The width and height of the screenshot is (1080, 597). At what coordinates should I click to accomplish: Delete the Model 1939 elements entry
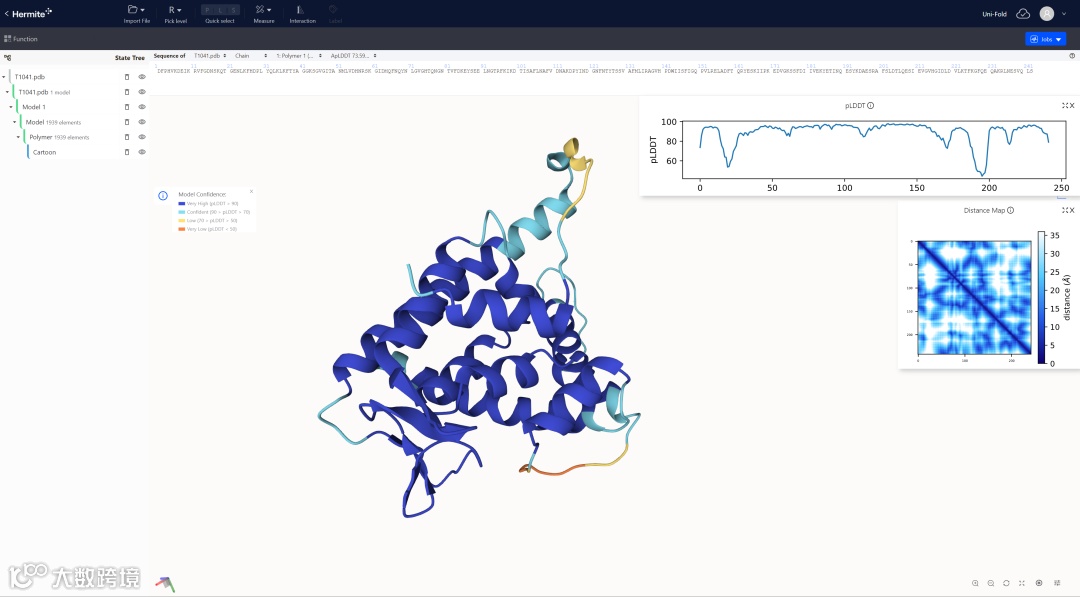point(127,123)
